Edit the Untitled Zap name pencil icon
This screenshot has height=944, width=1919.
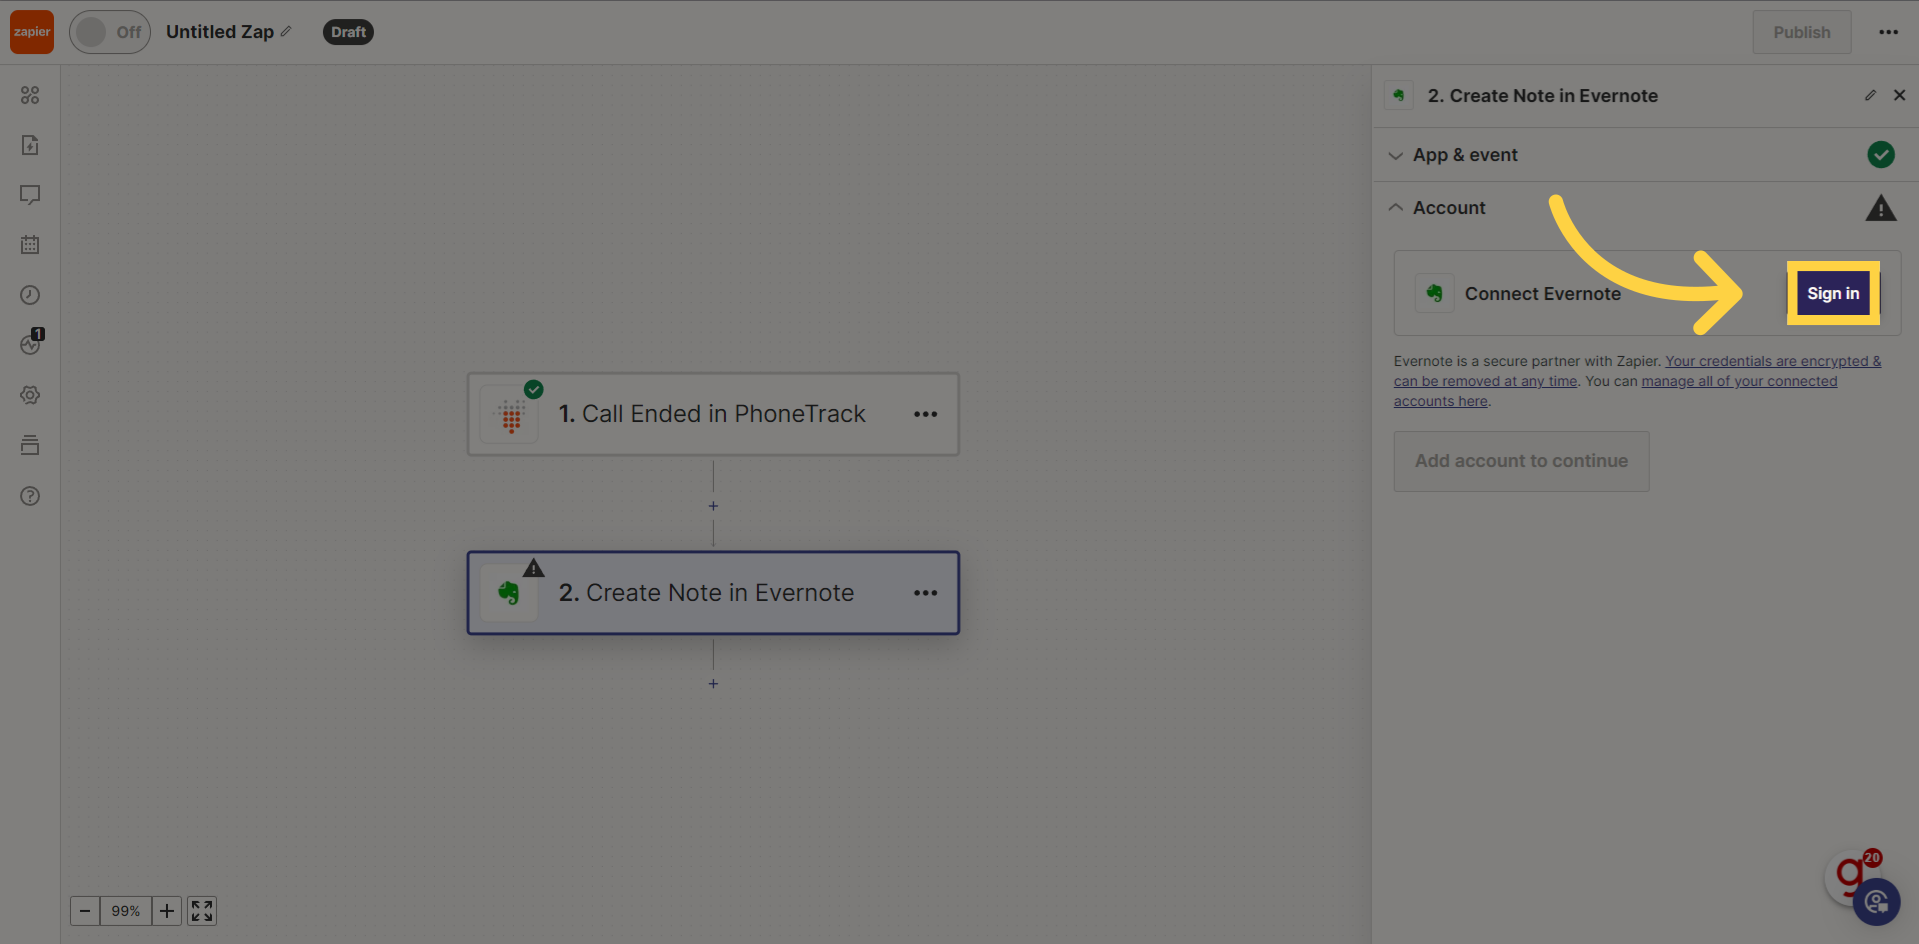point(286,32)
